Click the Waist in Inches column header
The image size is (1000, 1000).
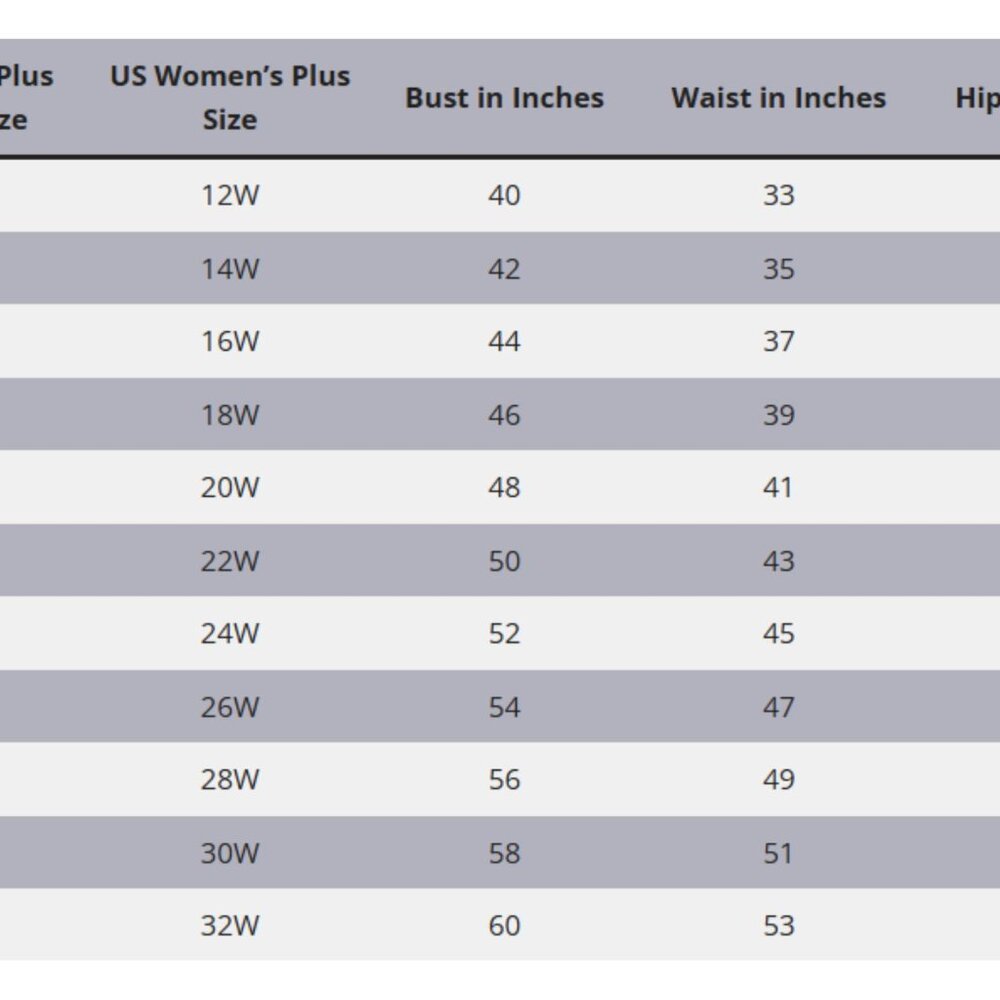tap(778, 98)
